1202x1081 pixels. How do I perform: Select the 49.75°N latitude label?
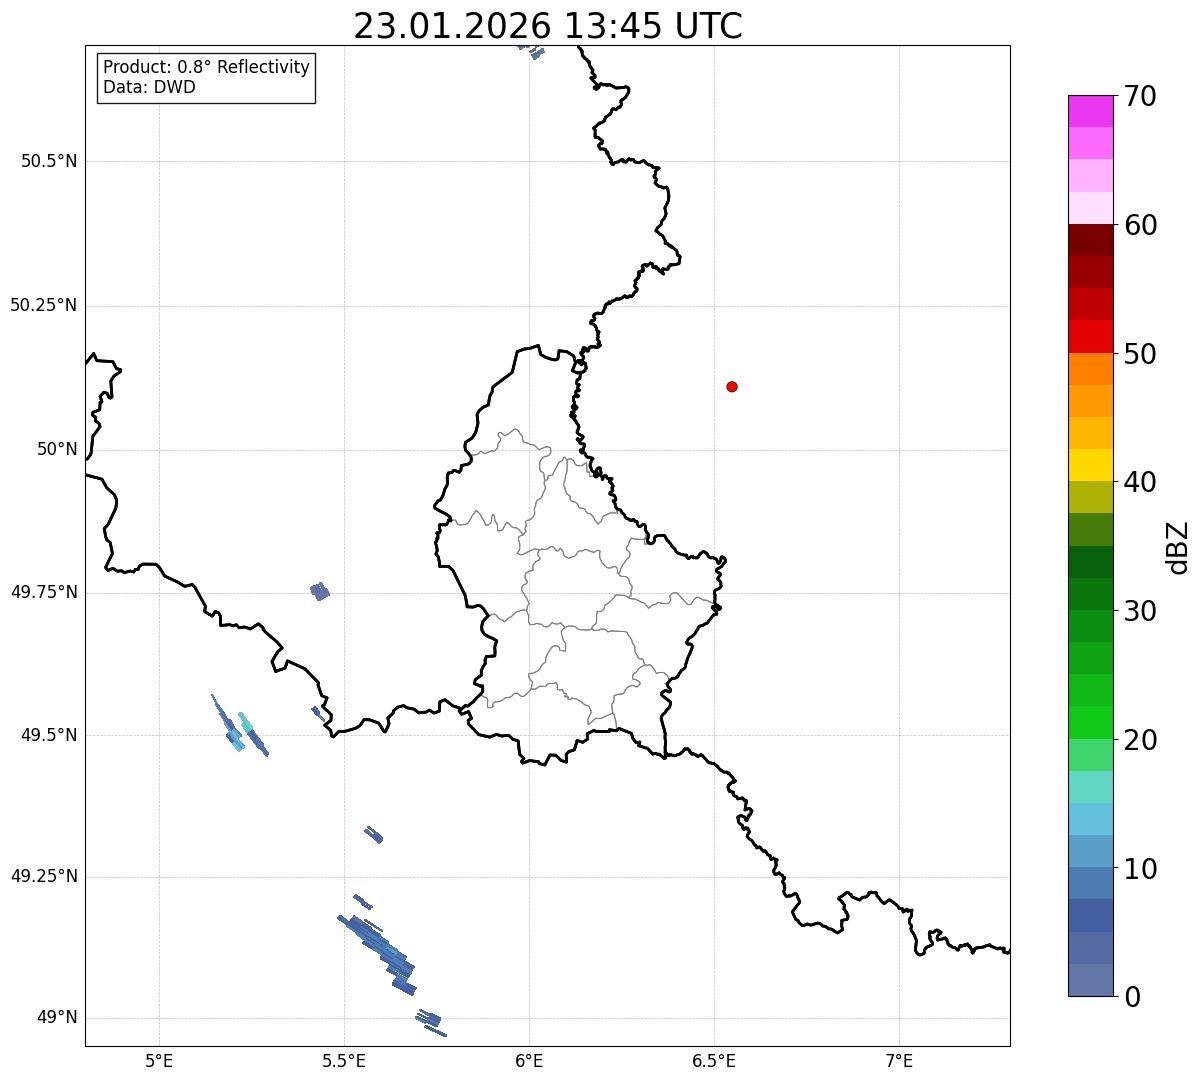[44, 592]
